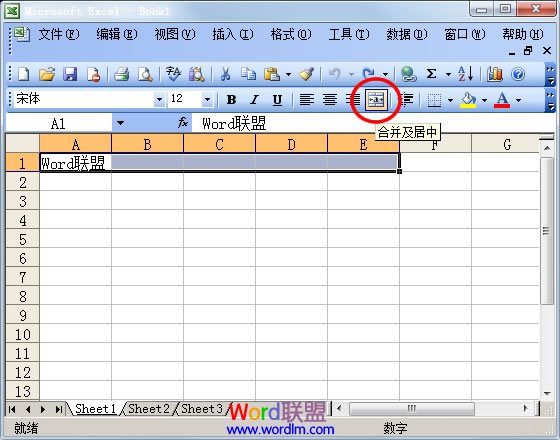Print with the printer icon
Screen dimensions: 560x440
coord(121,74)
